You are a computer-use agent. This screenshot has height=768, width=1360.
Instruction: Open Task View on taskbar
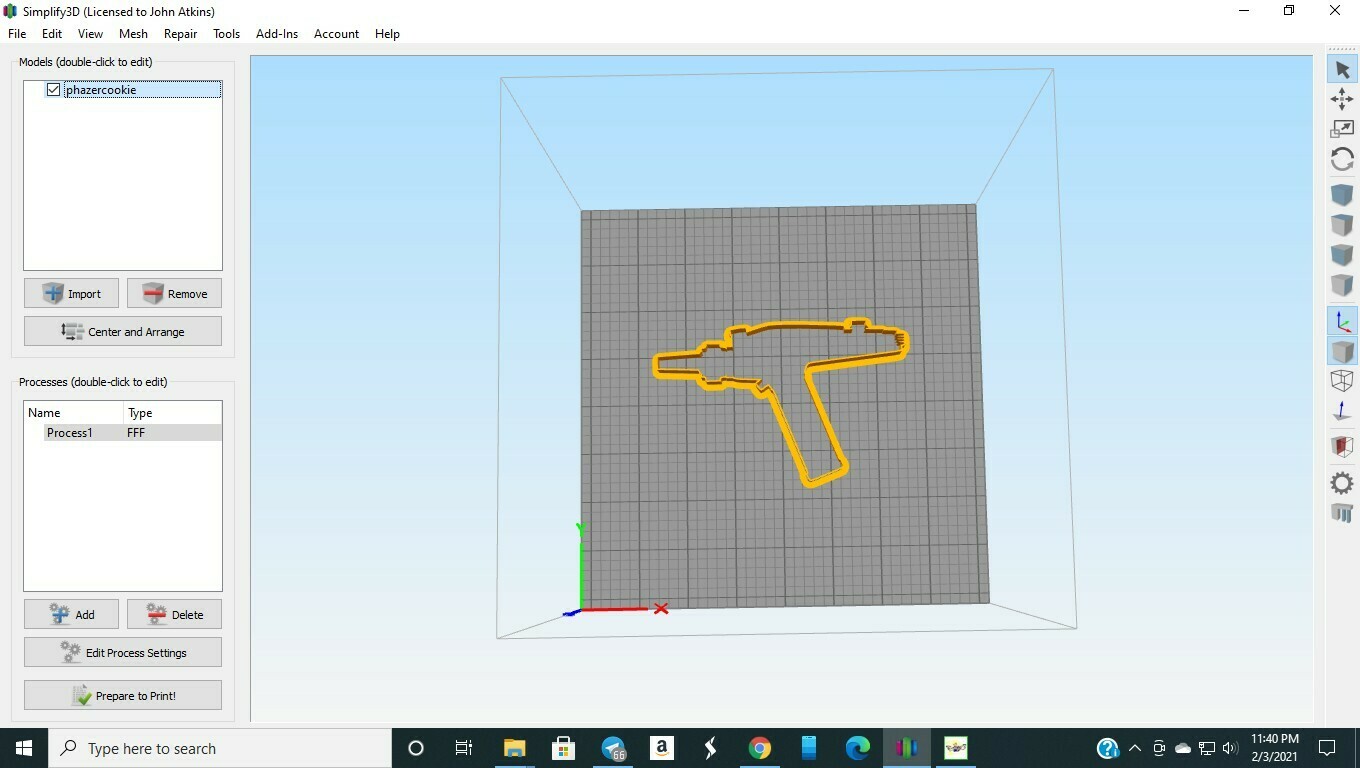coord(464,748)
